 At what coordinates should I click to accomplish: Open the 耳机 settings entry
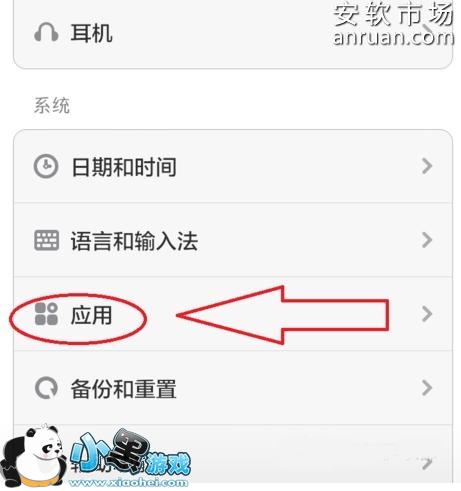coord(233,33)
